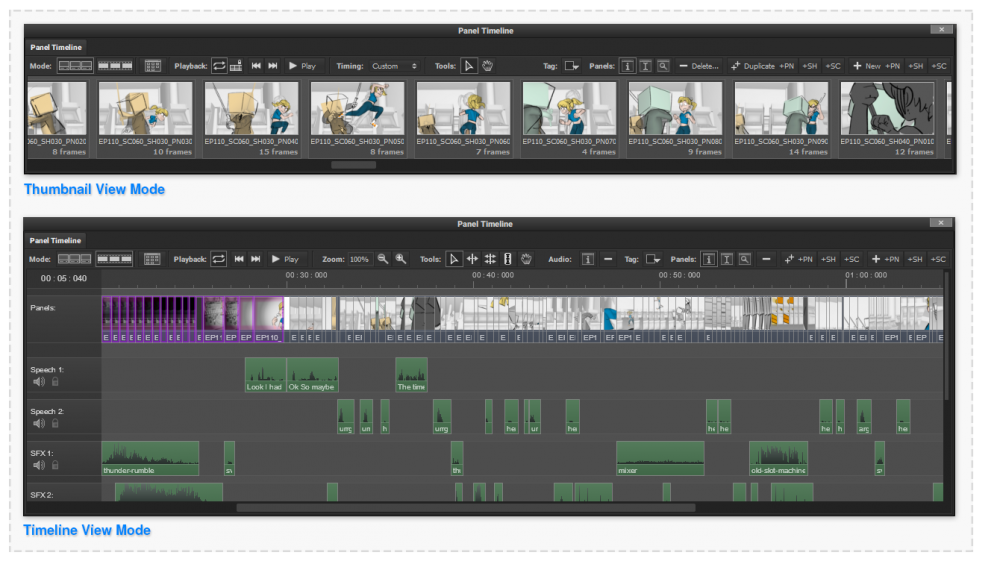The image size is (1000, 567).
Task: Toggle loop playback in thumbnail view toolbar
Action: 219,66
